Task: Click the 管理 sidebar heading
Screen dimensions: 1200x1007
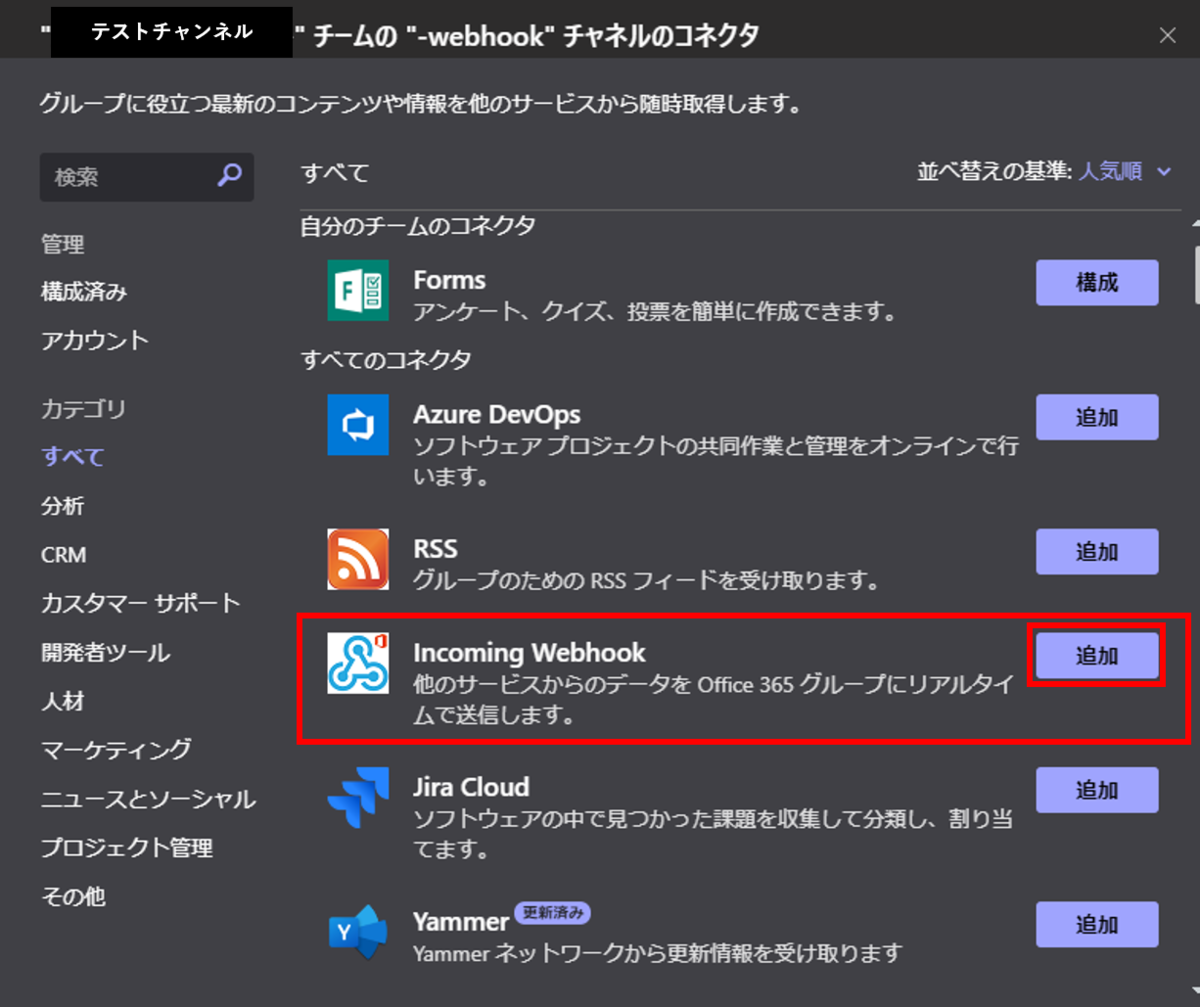Action: pyautogui.click(x=62, y=243)
